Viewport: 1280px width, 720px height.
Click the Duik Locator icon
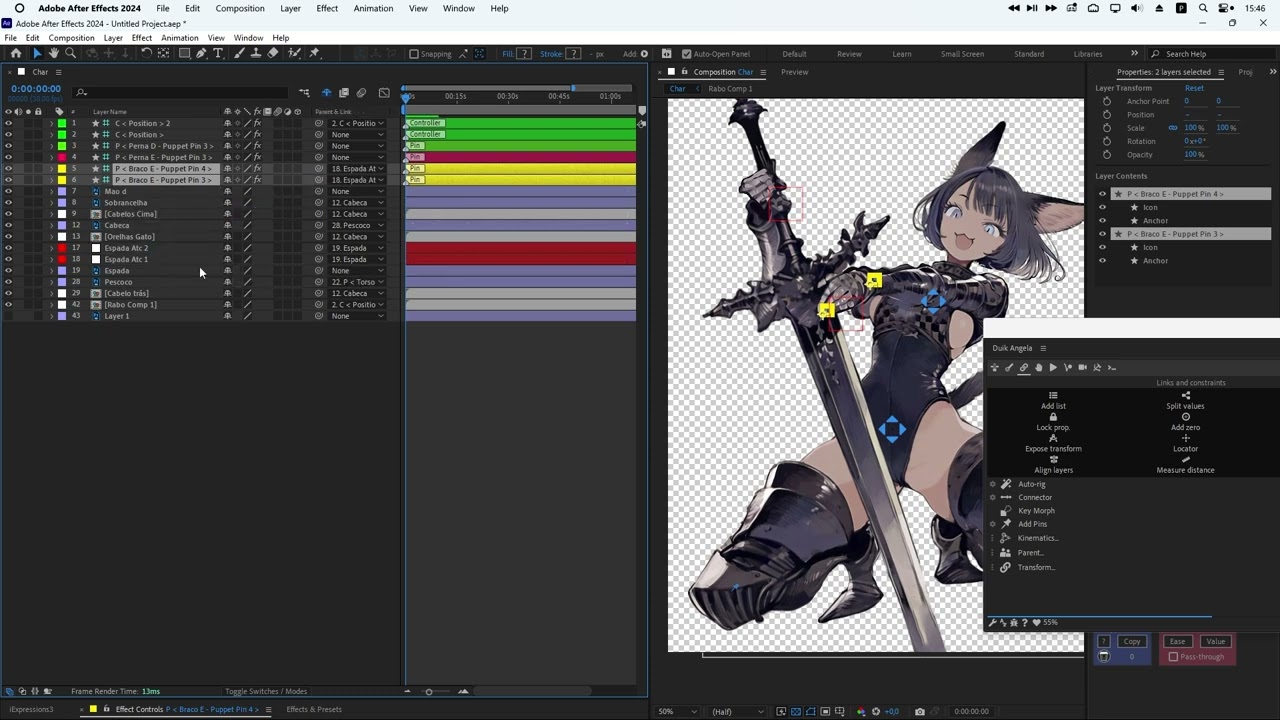[x=1186, y=438]
